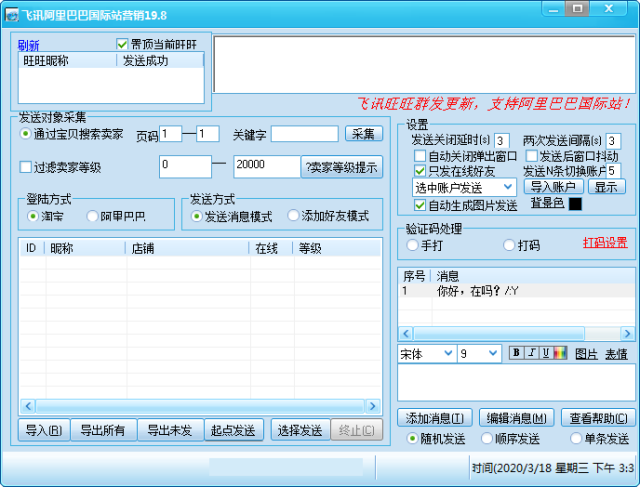
Task: Sort by 等级 column header
Action: 337,248
